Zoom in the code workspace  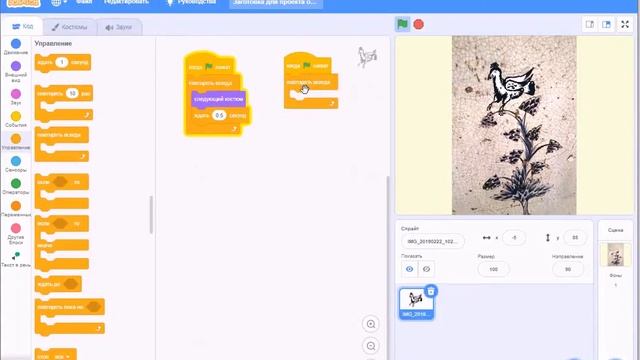(371, 324)
